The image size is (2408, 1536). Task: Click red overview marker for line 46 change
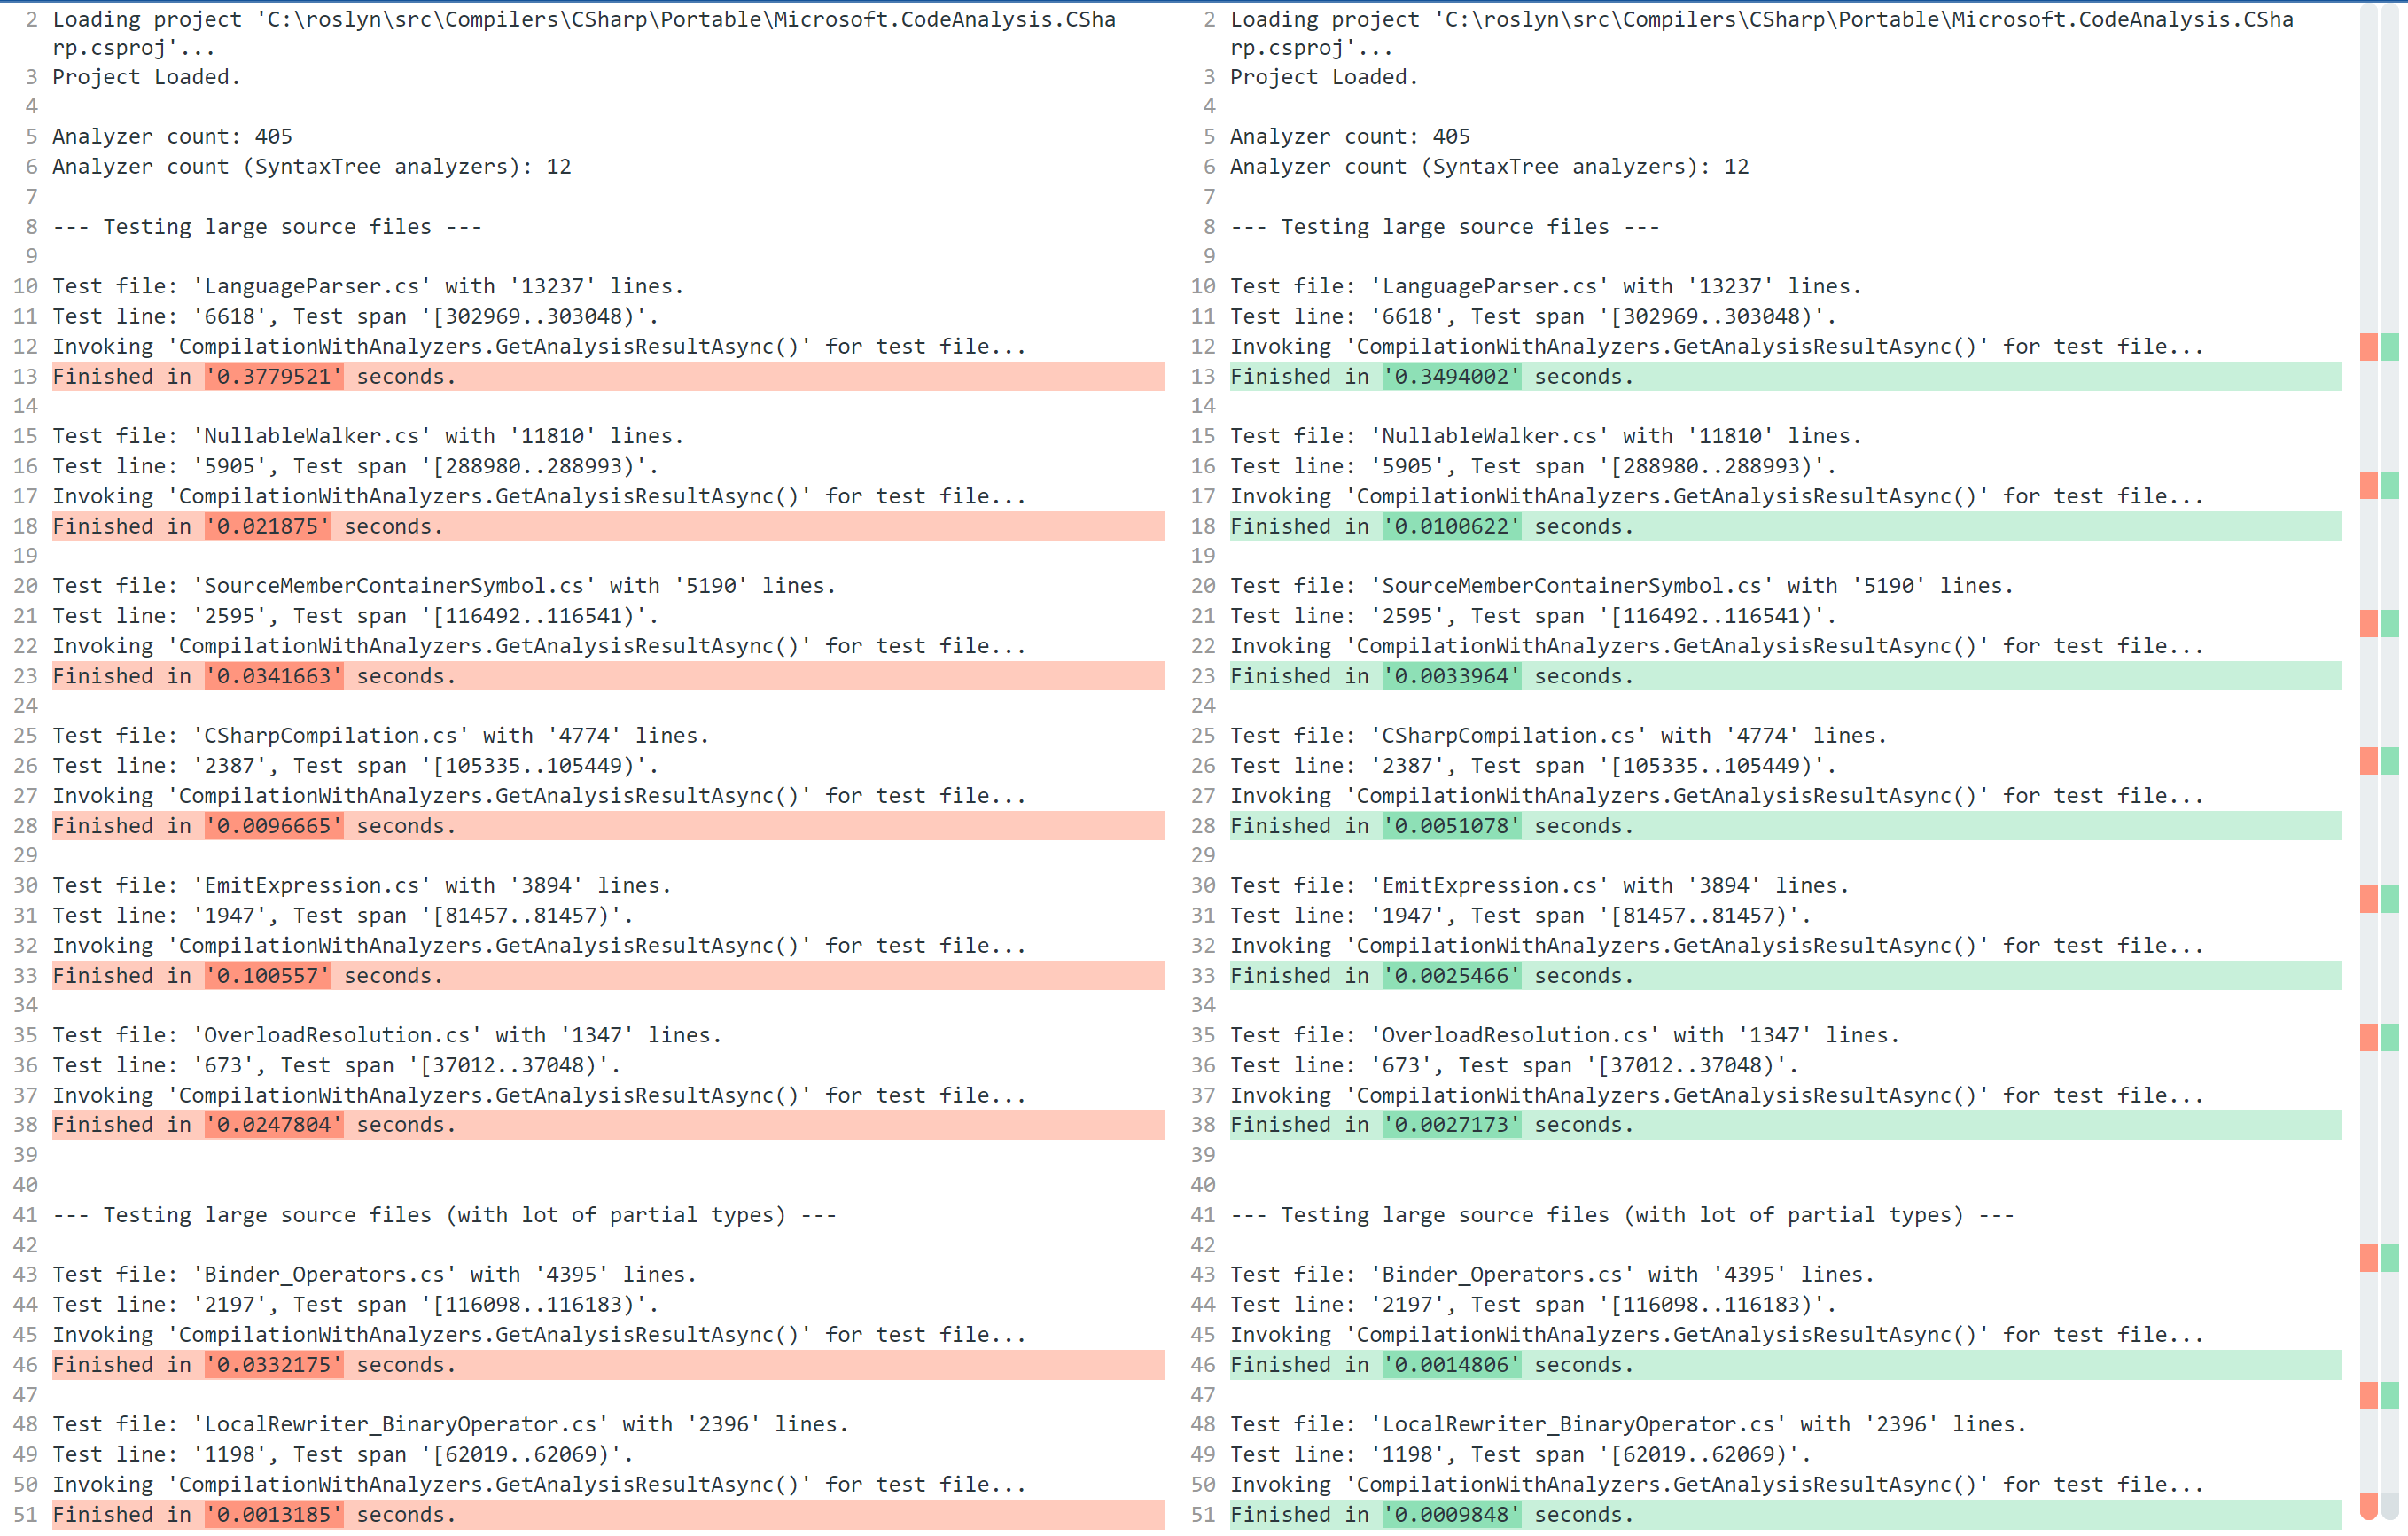tap(2368, 1258)
